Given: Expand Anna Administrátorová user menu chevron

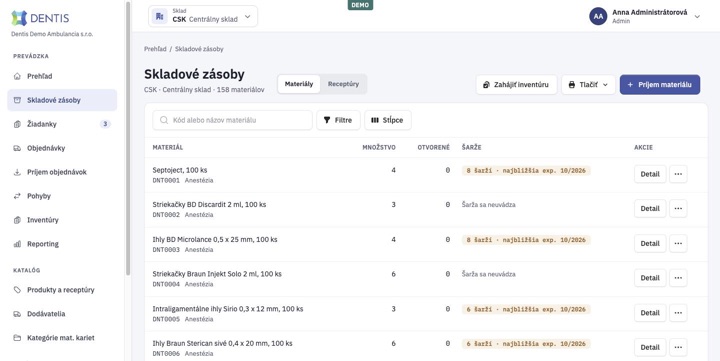Looking at the screenshot, I should (x=697, y=17).
